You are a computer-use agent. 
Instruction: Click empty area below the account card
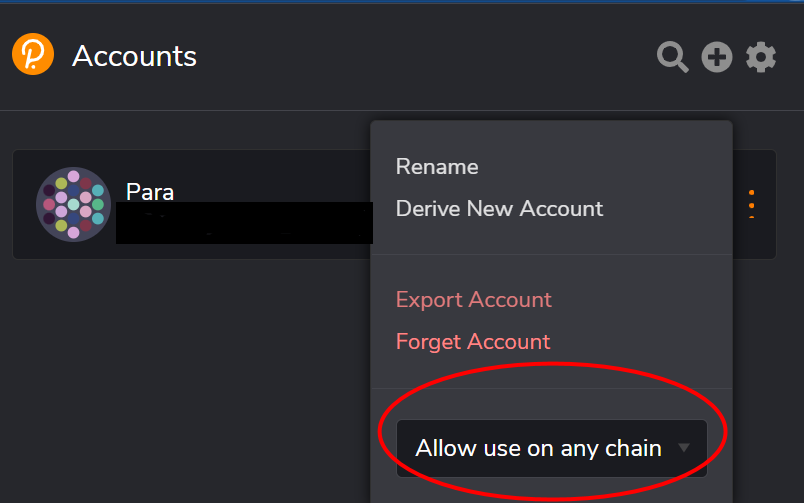(x=180, y=380)
